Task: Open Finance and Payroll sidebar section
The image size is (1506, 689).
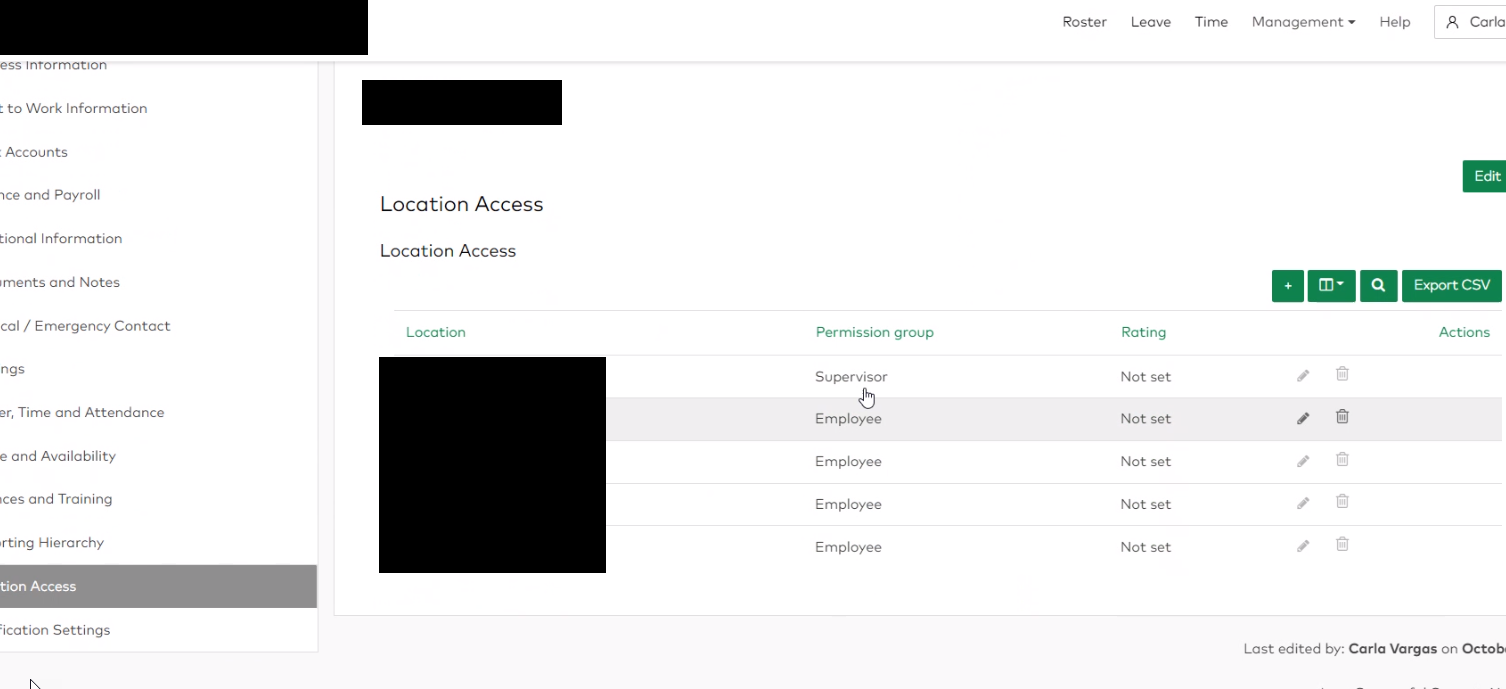Action: pos(50,195)
